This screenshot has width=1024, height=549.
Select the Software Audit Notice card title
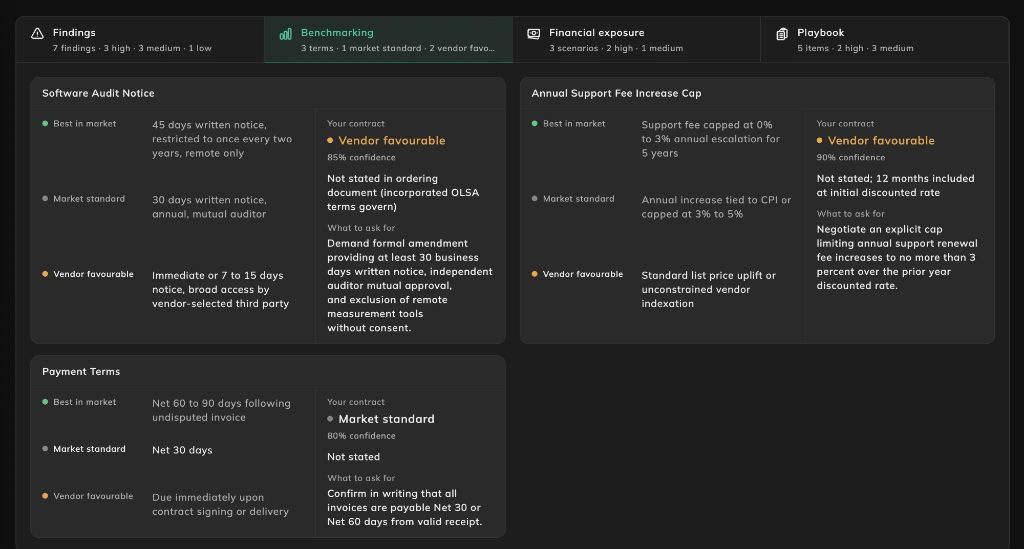[x=98, y=93]
